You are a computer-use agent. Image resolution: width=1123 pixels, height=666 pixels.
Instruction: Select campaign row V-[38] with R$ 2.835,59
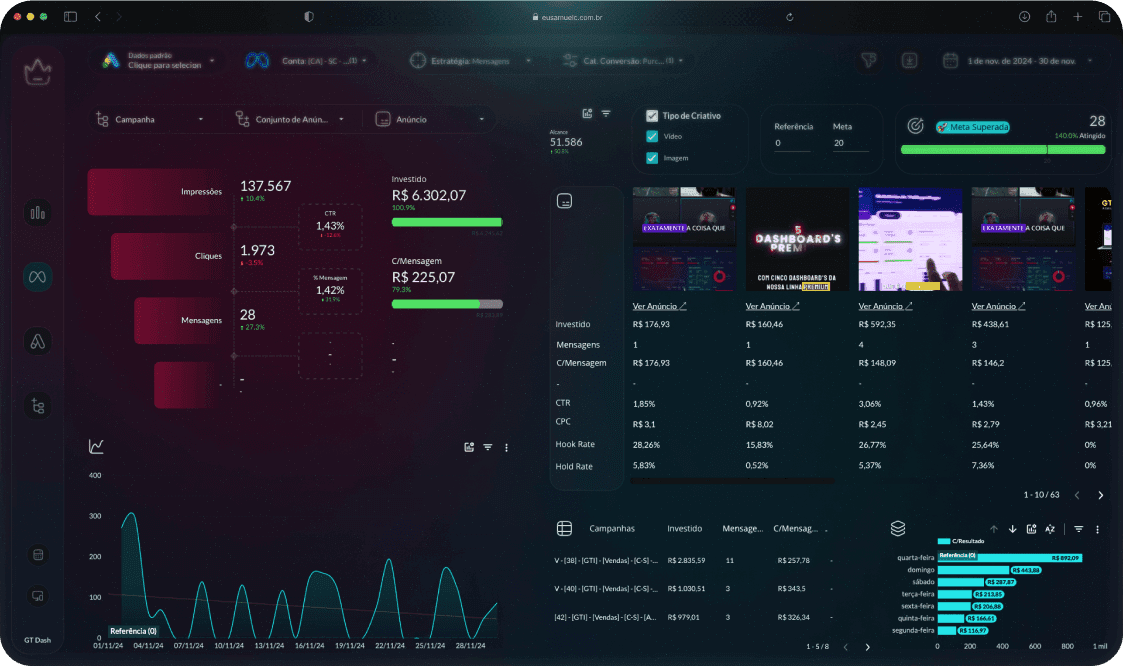[693, 560]
